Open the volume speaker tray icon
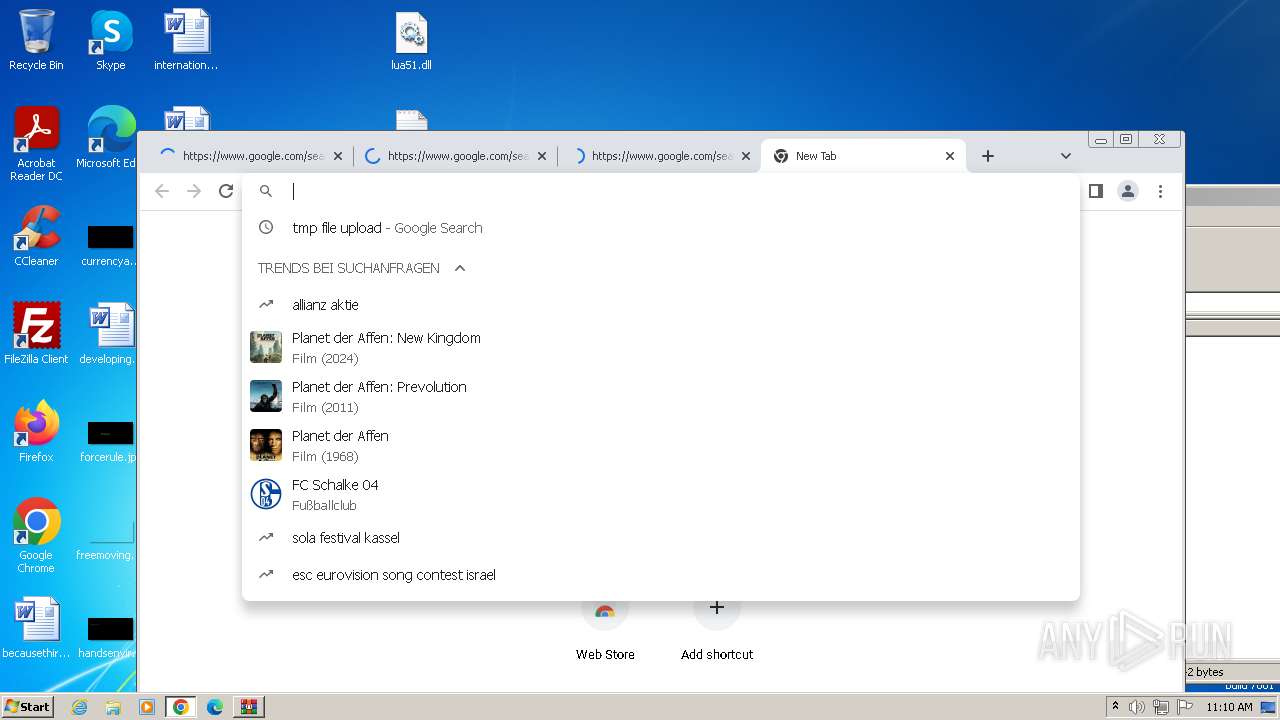1280x720 pixels. pos(1137,707)
